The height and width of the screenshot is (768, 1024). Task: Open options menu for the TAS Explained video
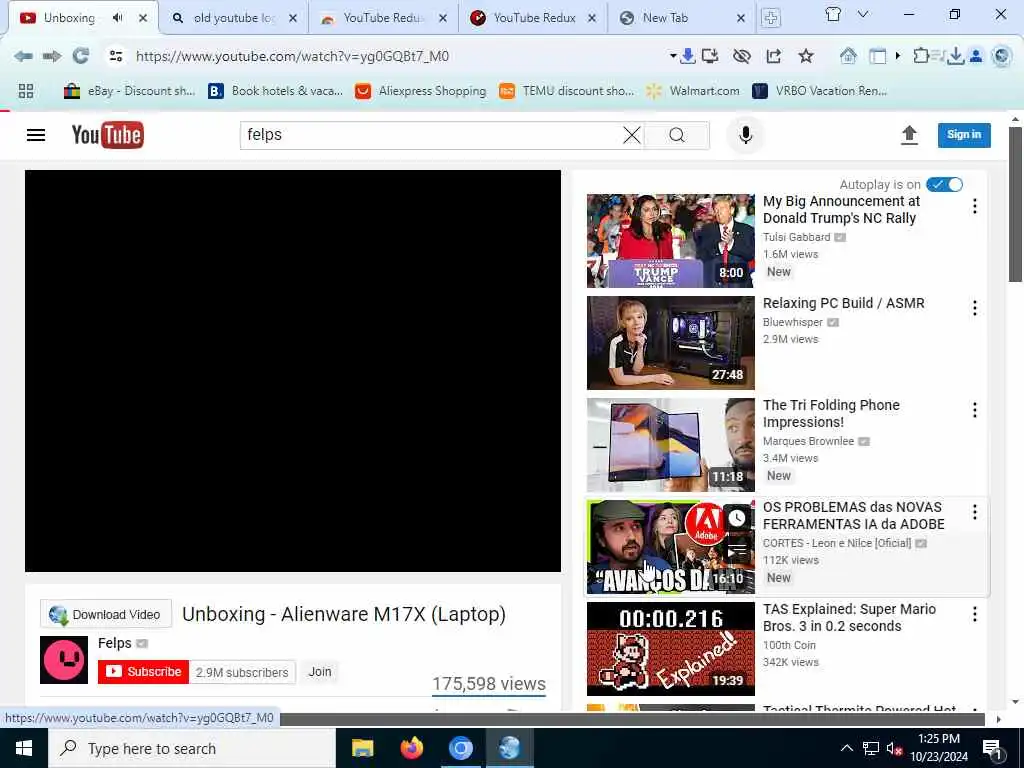(x=974, y=614)
